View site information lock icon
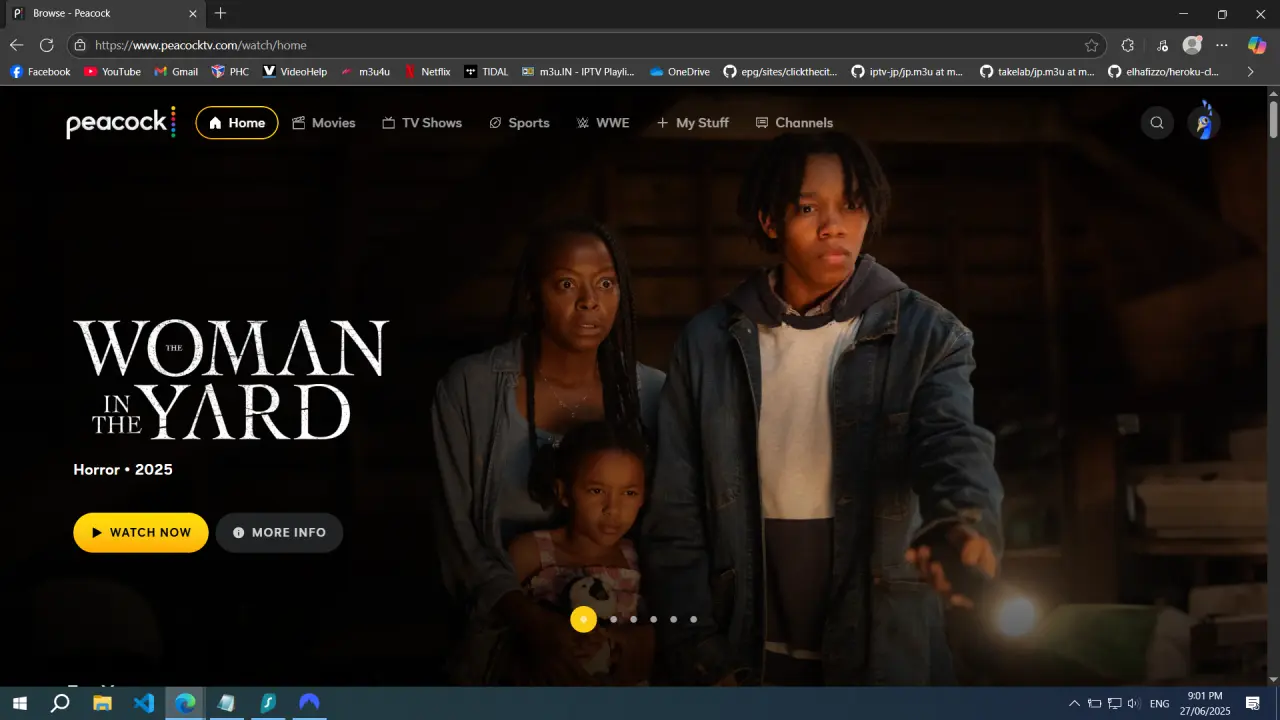 click(x=80, y=45)
